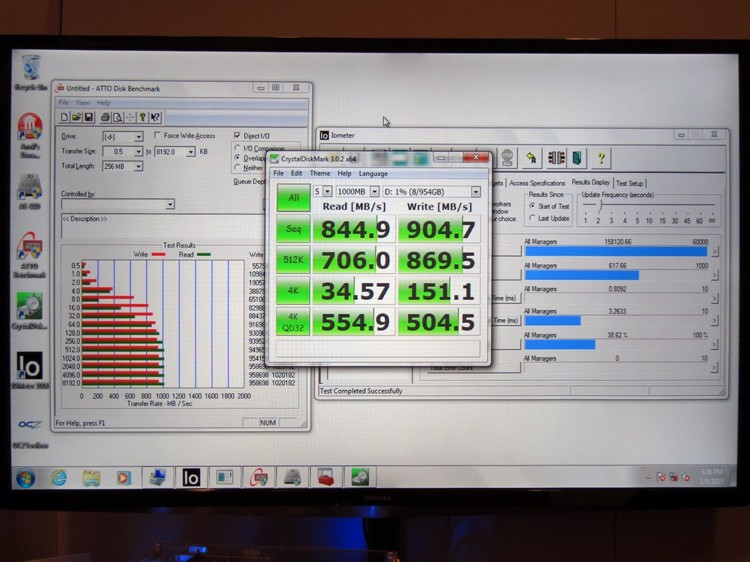750x562 pixels.
Task: Open the Recycle Bin desktop icon
Action: pos(31,72)
